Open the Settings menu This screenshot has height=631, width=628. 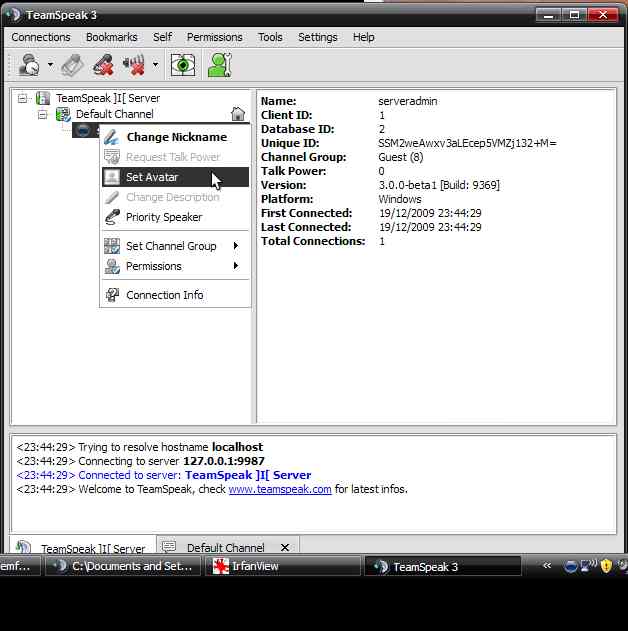pyautogui.click(x=317, y=37)
